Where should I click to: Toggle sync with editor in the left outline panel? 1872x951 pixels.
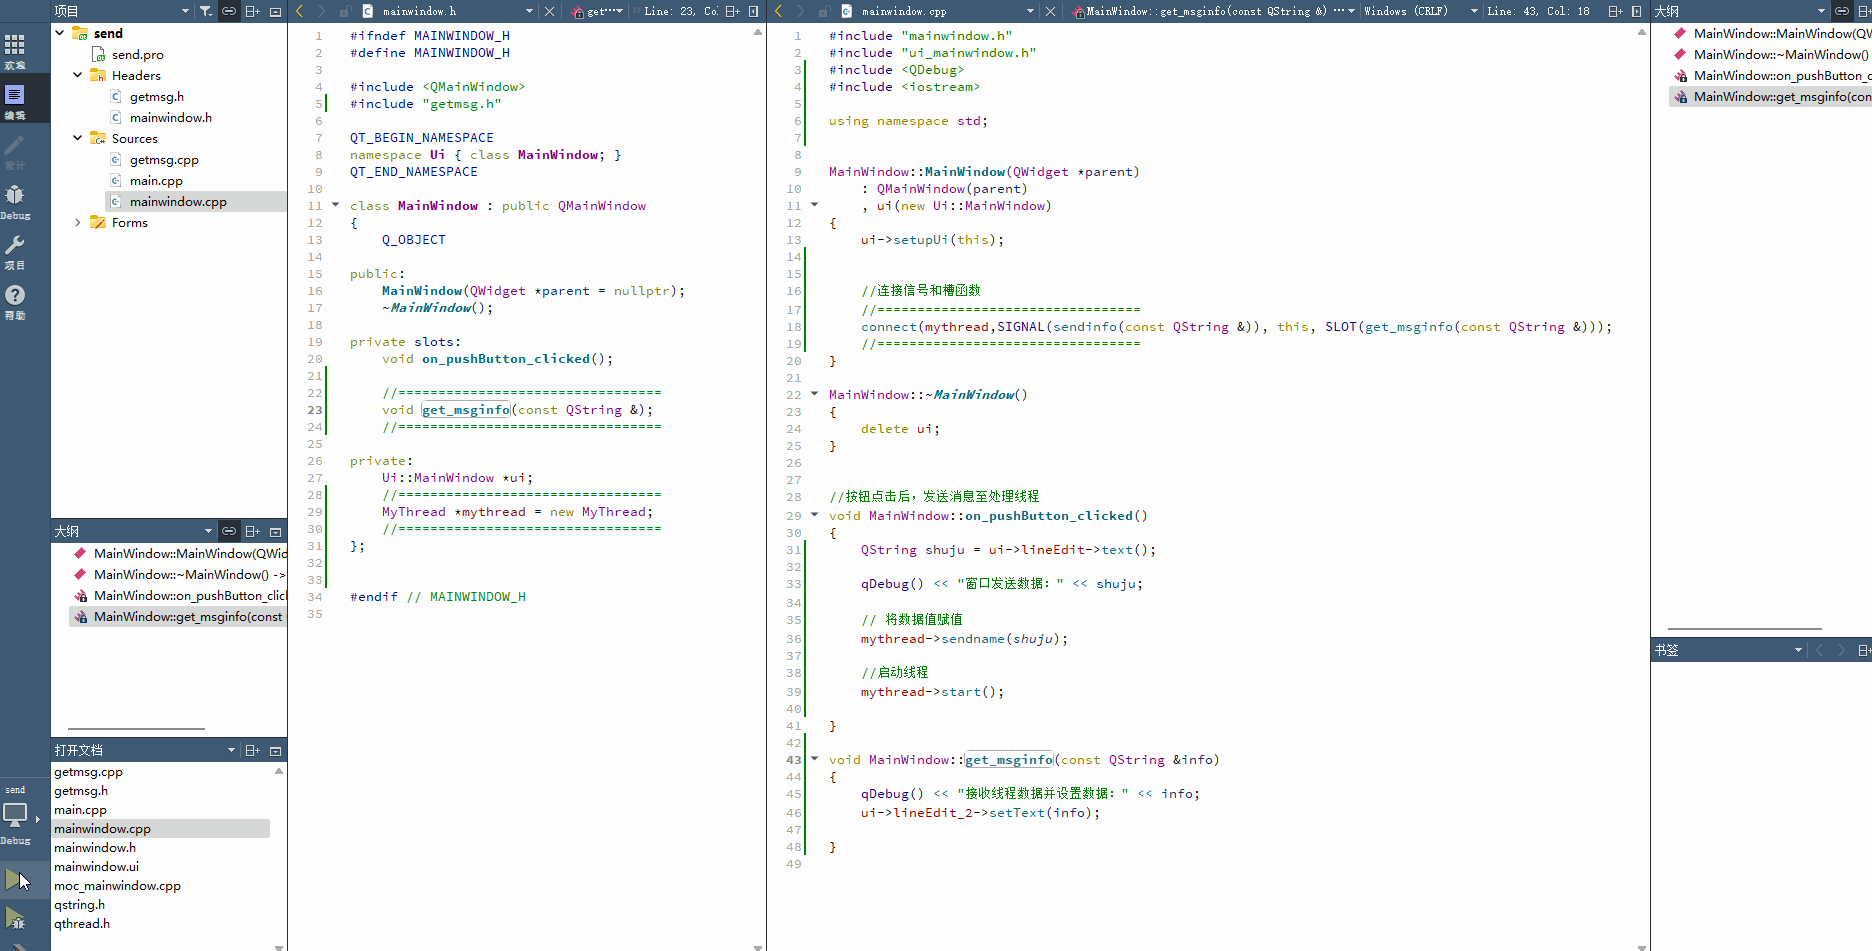pos(229,531)
